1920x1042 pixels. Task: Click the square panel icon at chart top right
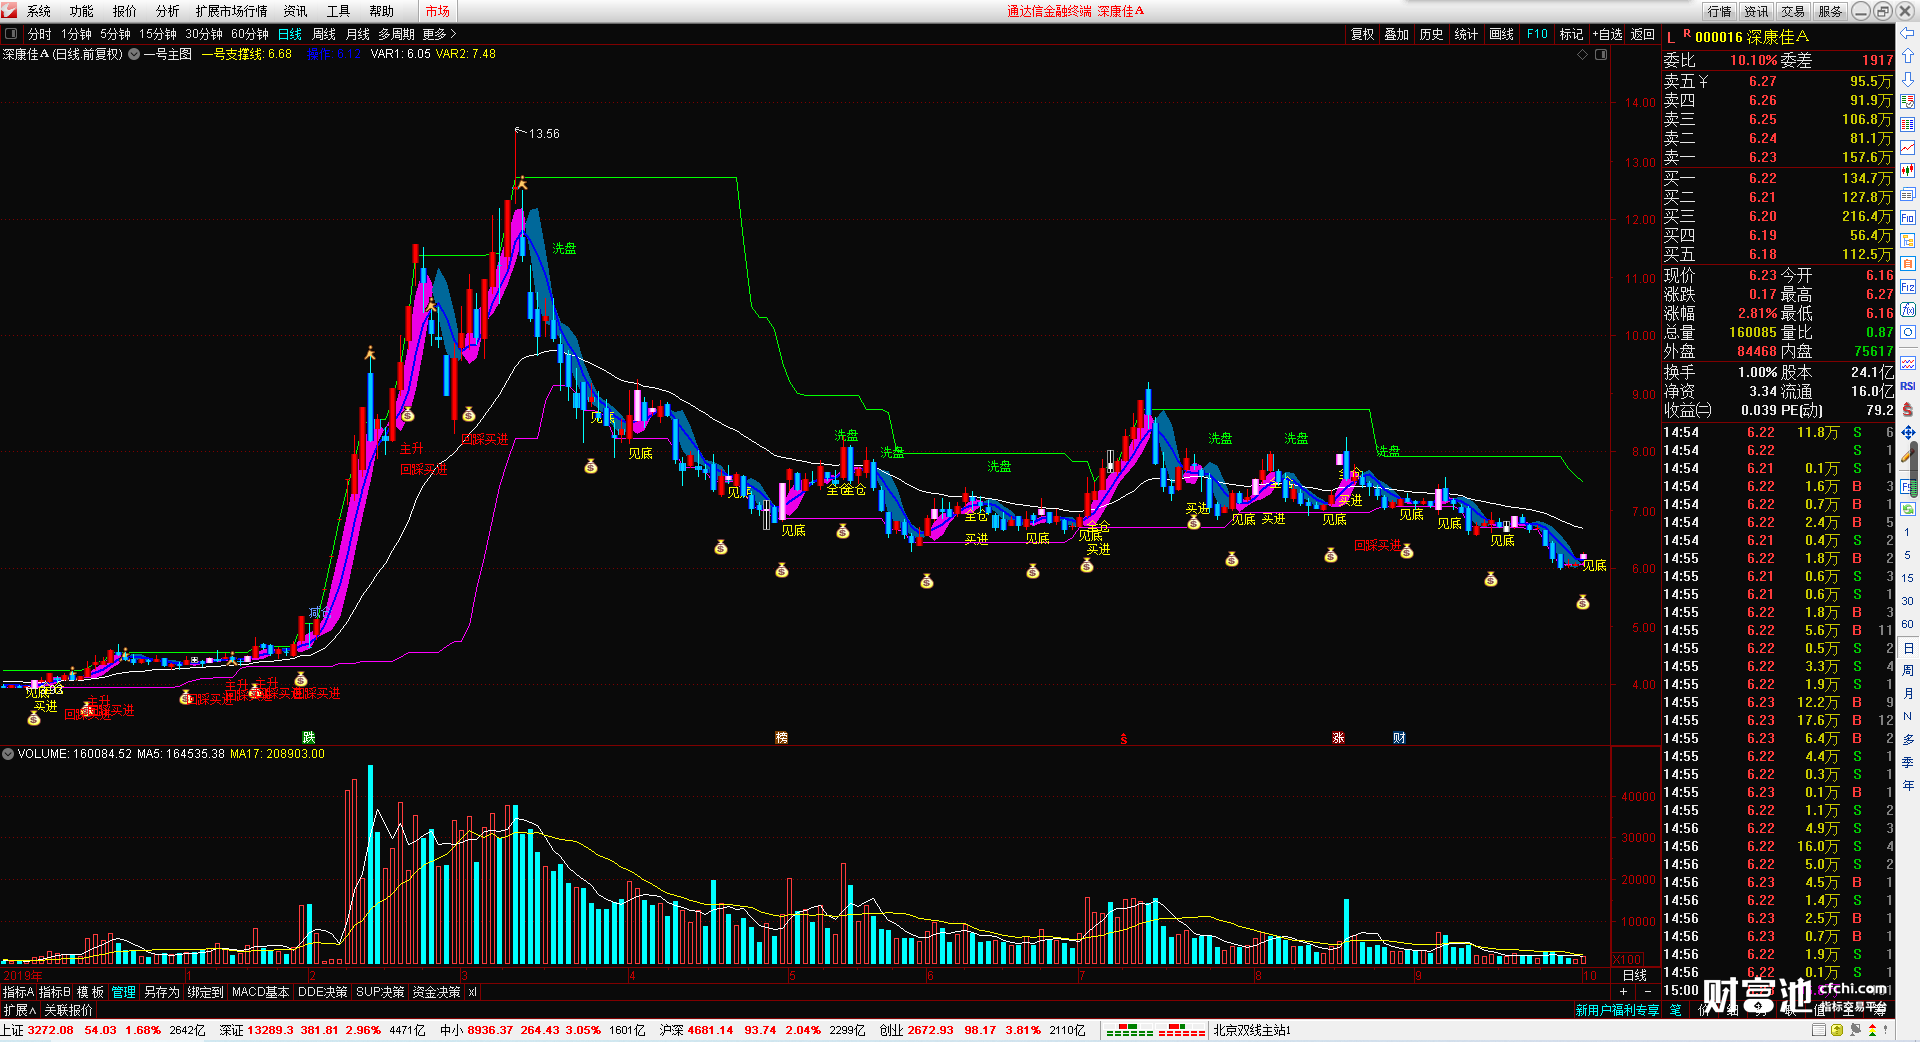pos(1601,54)
